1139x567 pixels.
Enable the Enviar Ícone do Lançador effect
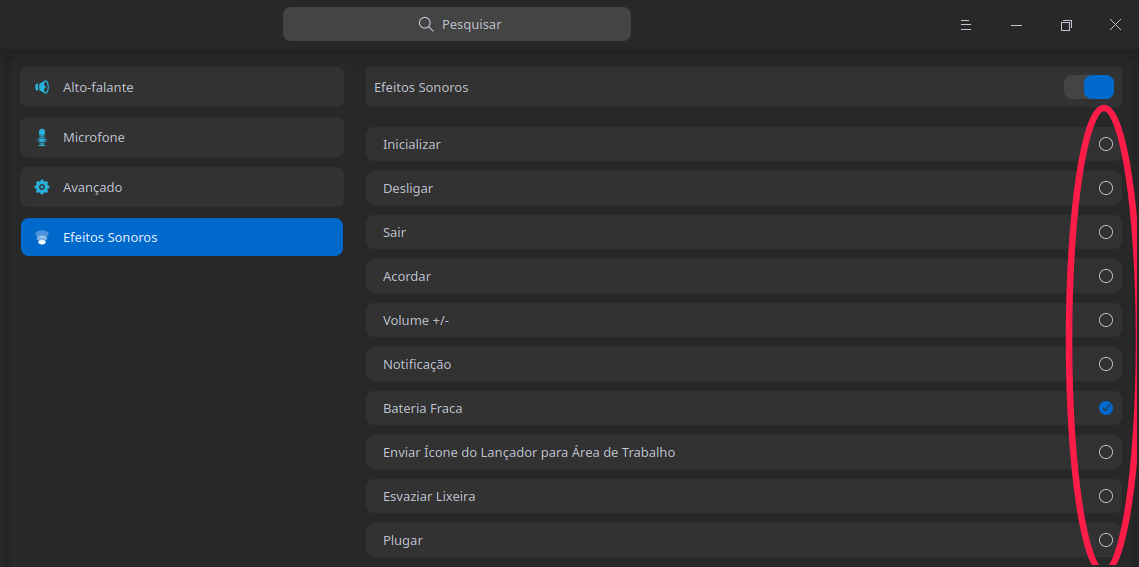coord(1106,452)
